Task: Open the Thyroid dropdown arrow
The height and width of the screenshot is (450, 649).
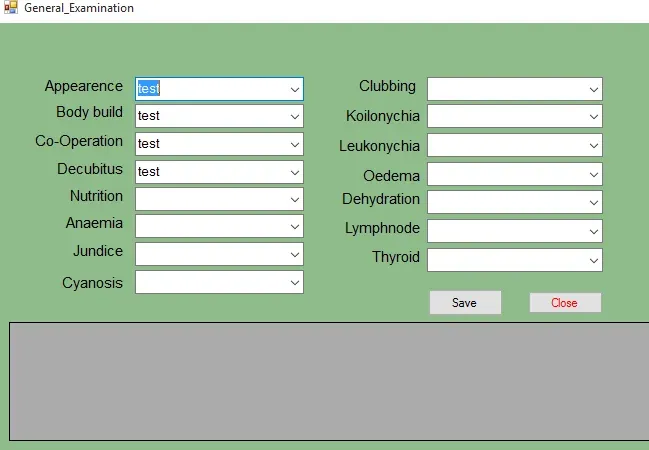Action: [x=594, y=260]
